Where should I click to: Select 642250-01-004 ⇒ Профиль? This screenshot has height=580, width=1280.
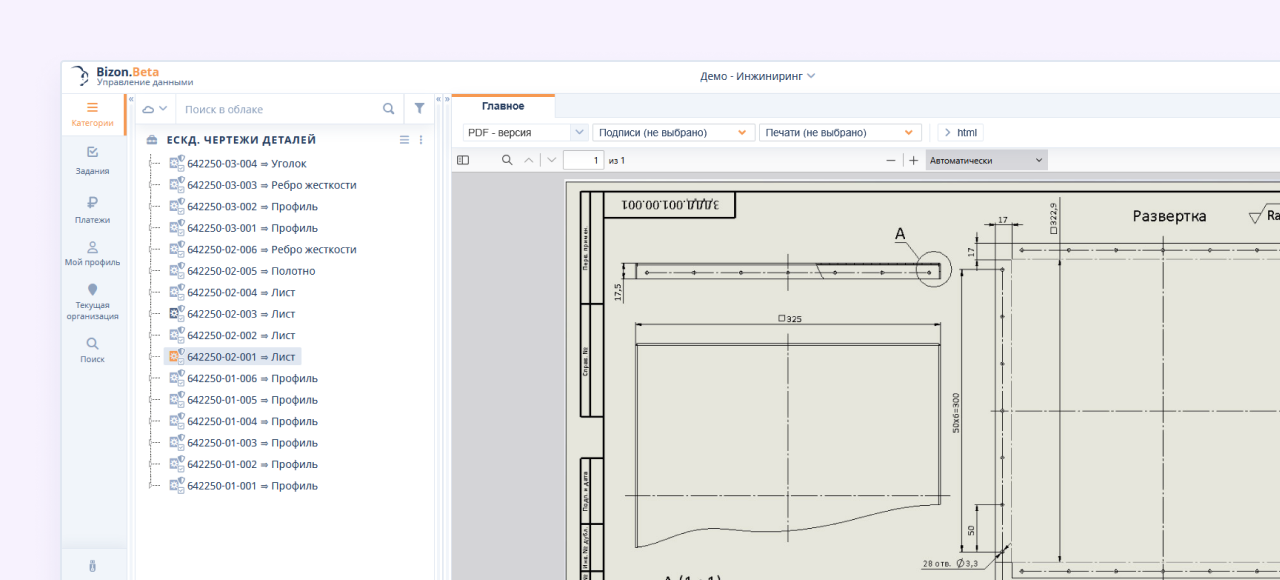click(252, 421)
